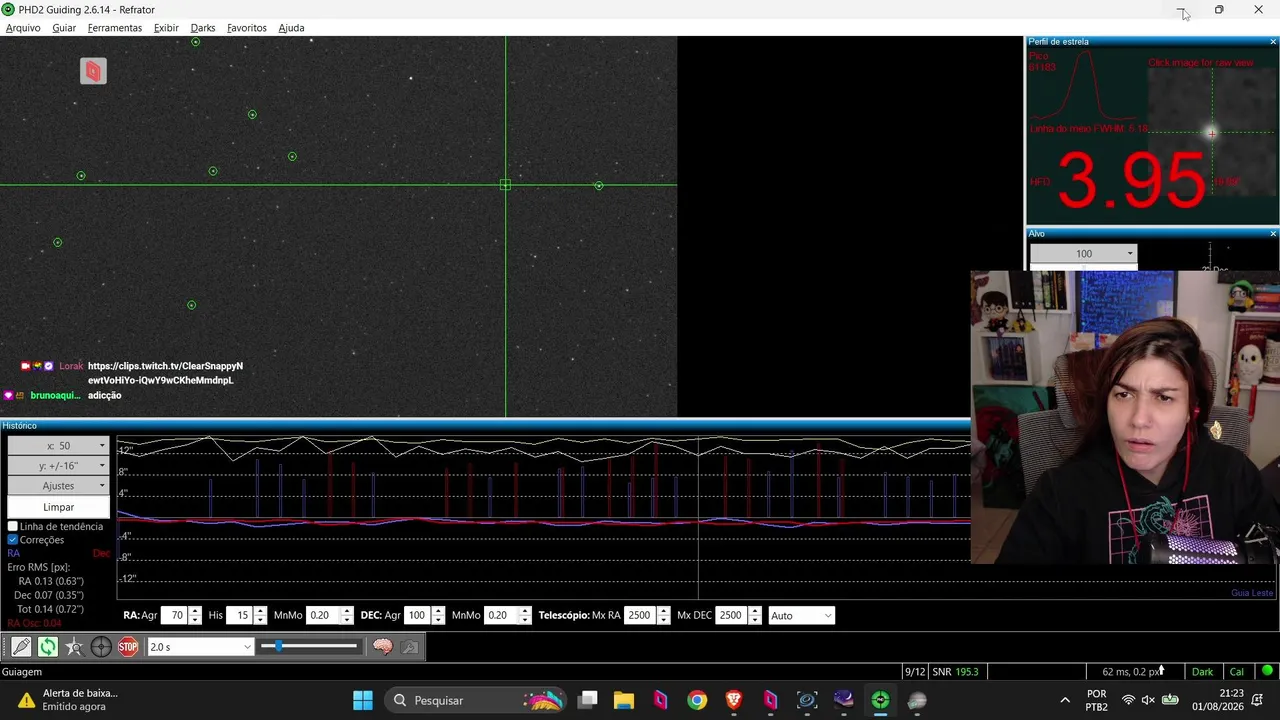Open the Ajuda menu

291,28
